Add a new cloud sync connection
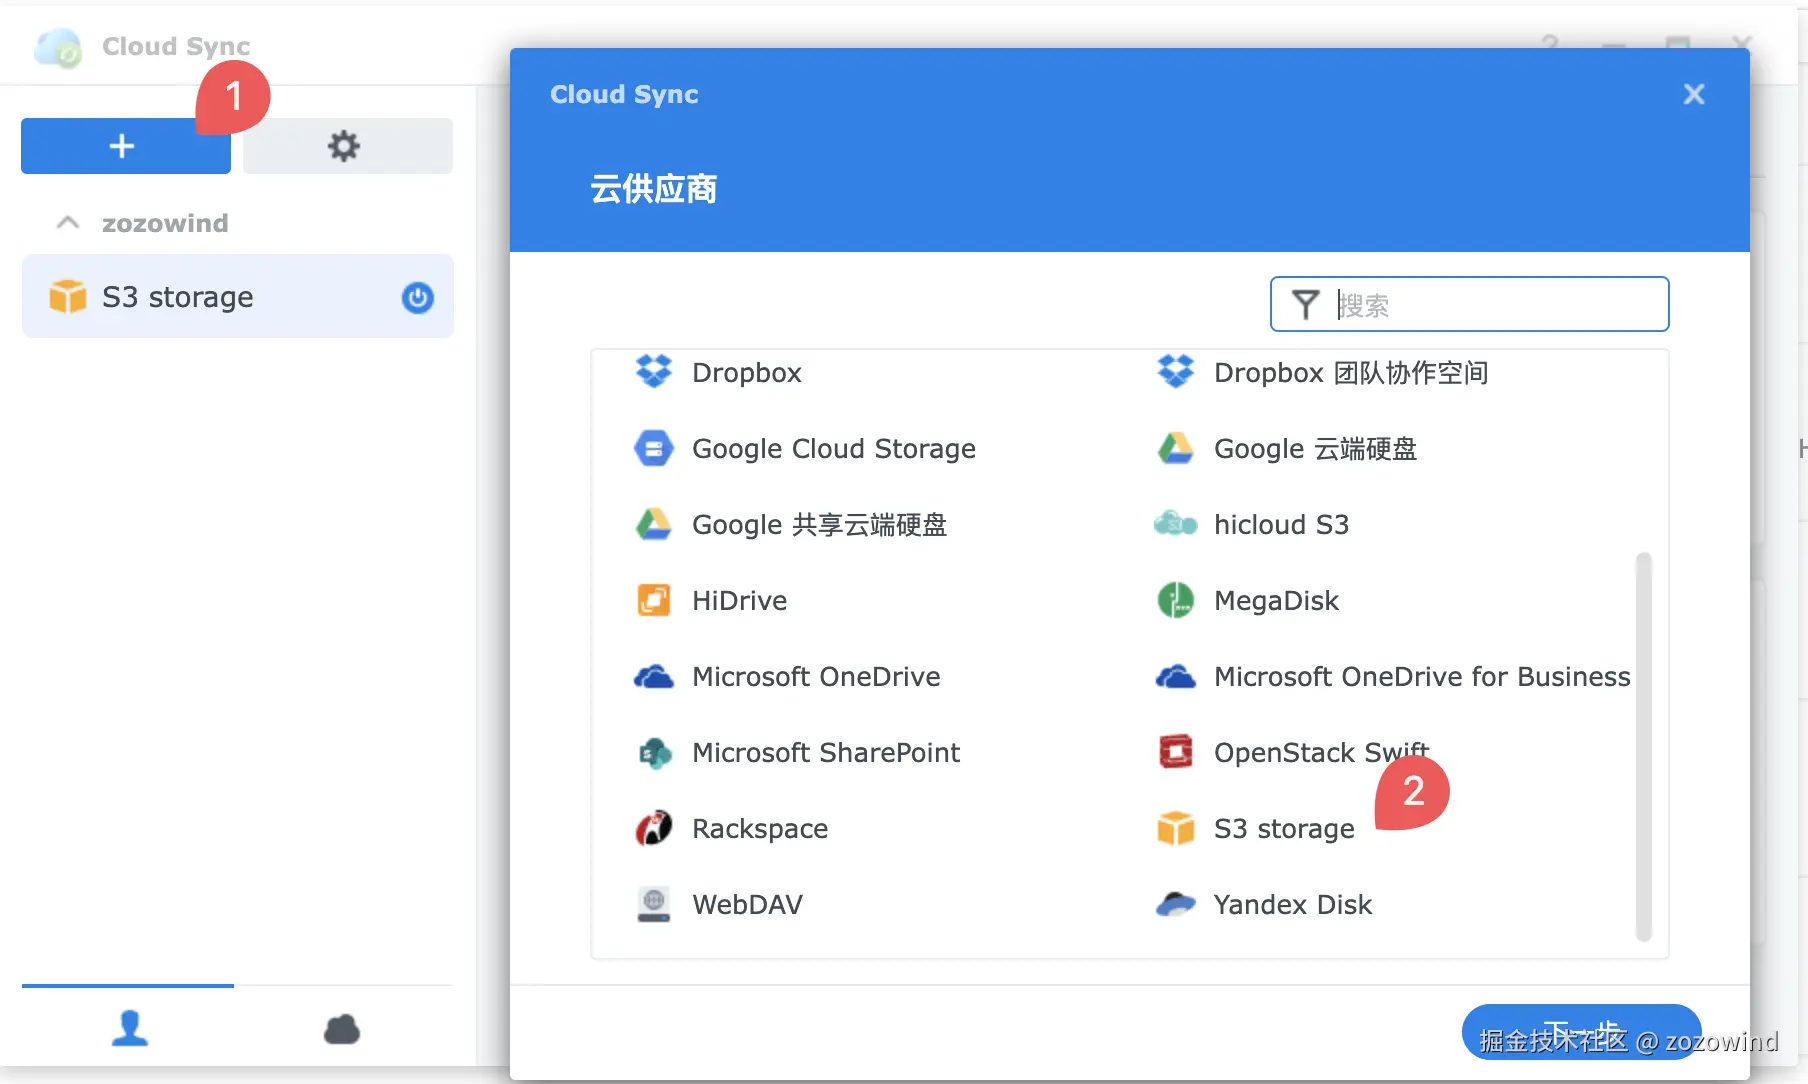1808x1084 pixels. pos(124,146)
